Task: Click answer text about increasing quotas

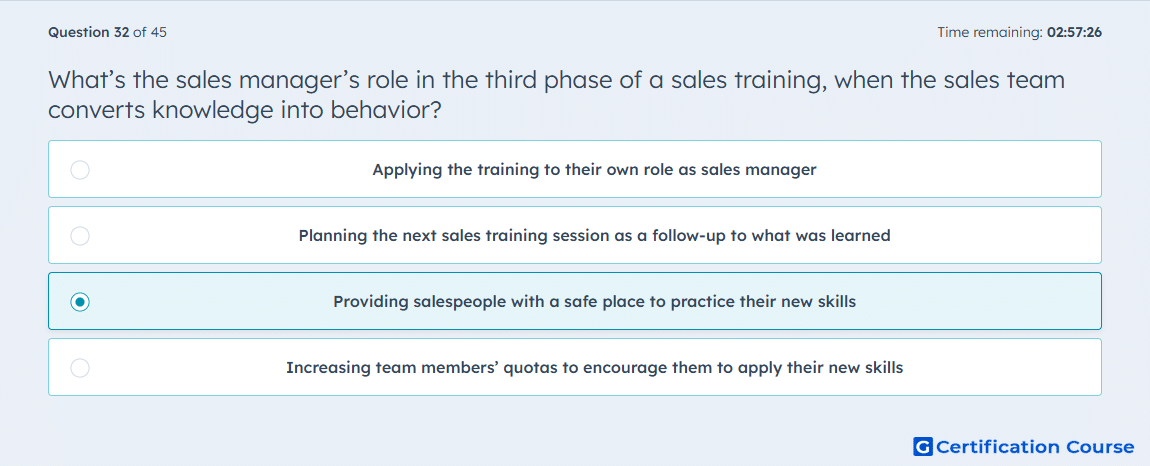Action: [594, 368]
